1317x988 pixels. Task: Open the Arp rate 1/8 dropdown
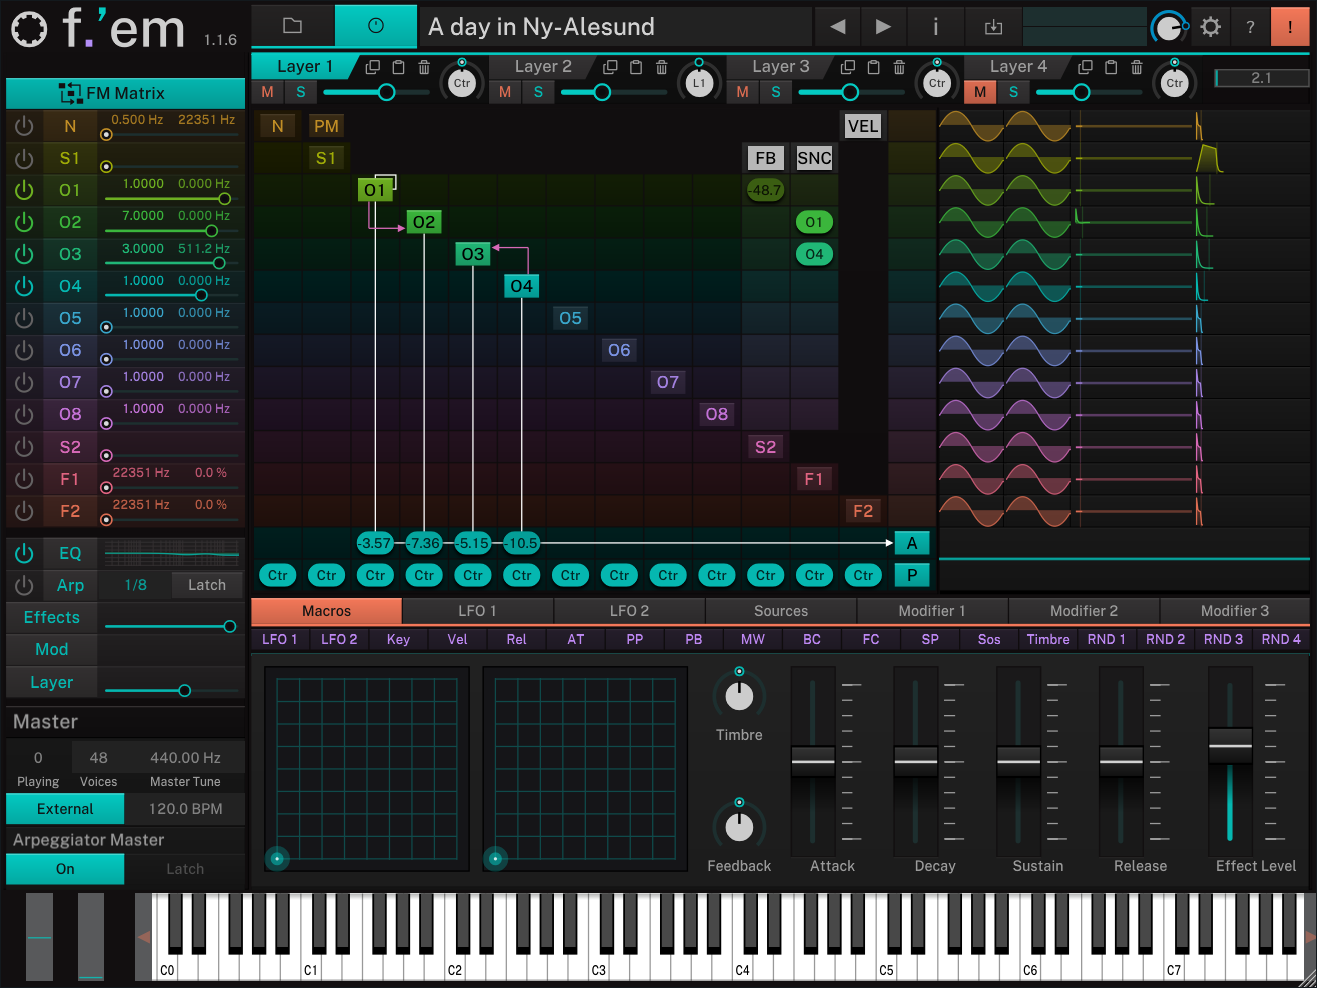pyautogui.click(x=136, y=585)
